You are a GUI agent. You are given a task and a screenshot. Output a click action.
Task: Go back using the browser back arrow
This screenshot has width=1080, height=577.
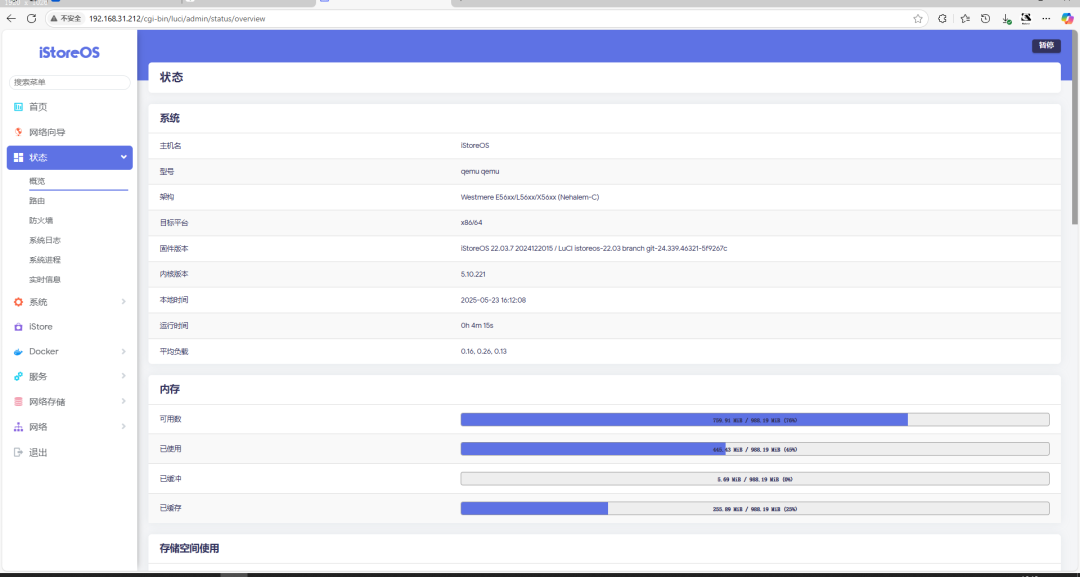pos(11,19)
